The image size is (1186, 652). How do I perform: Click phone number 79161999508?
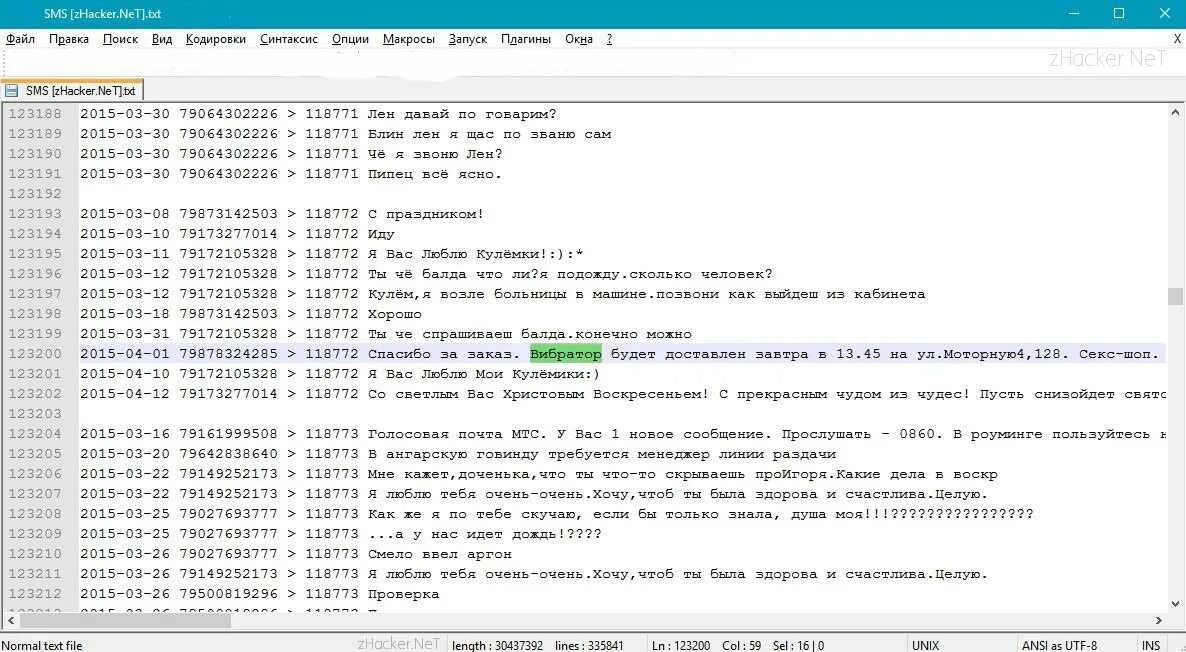[228, 434]
